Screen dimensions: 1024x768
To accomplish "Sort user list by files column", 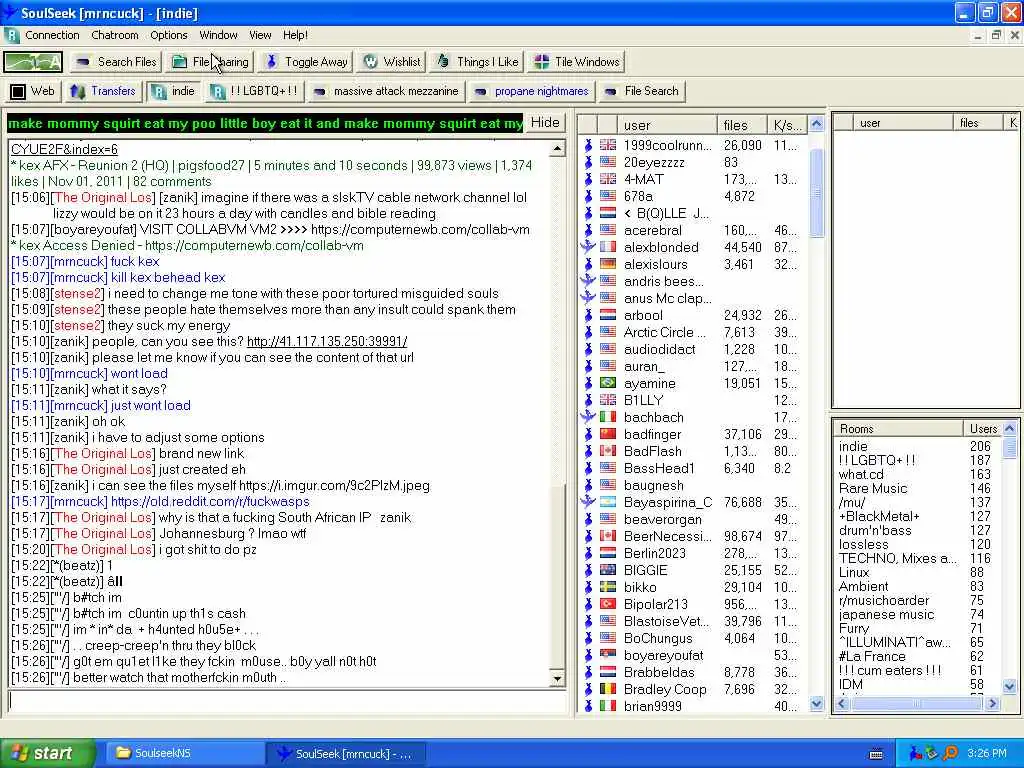I will [742, 125].
